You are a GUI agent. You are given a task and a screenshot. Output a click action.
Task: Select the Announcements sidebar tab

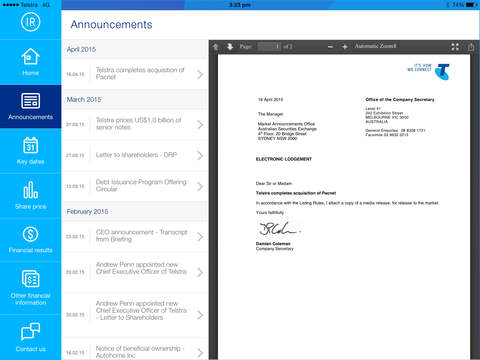pos(30,107)
